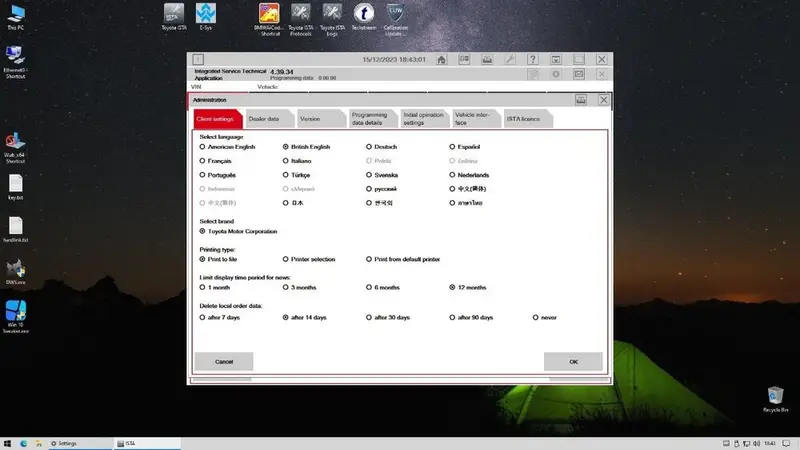Open the BMWAiCoder shortcut on the desktop
This screenshot has height=450, width=800.
click(269, 19)
